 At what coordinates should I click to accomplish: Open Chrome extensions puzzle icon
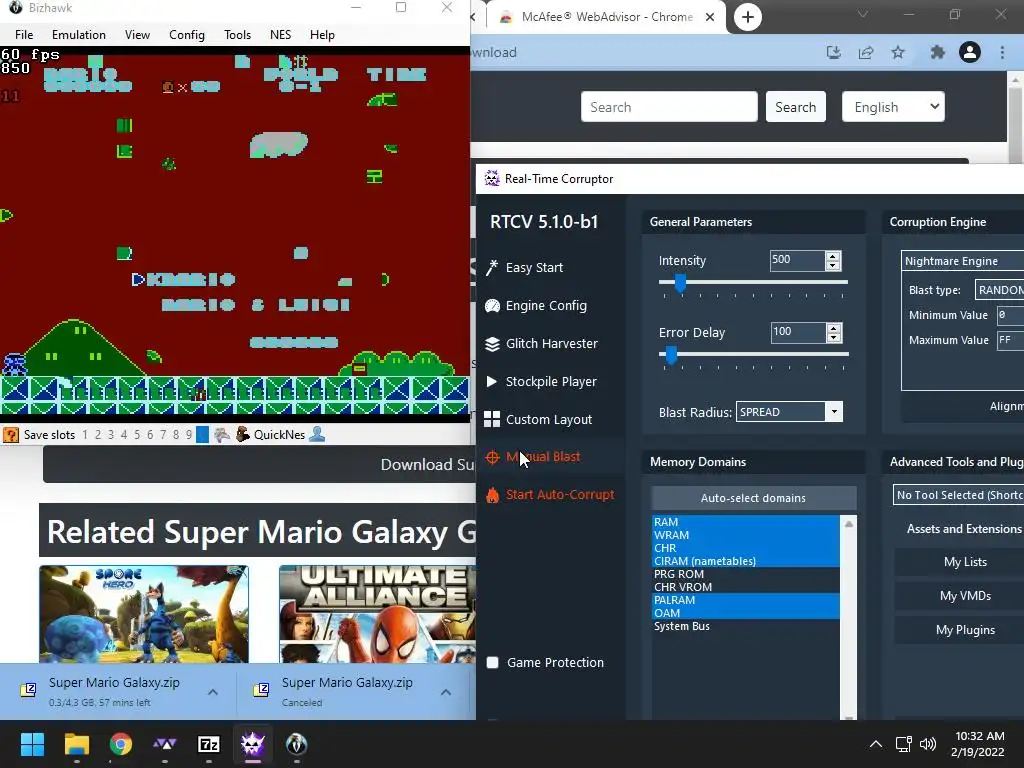point(938,52)
